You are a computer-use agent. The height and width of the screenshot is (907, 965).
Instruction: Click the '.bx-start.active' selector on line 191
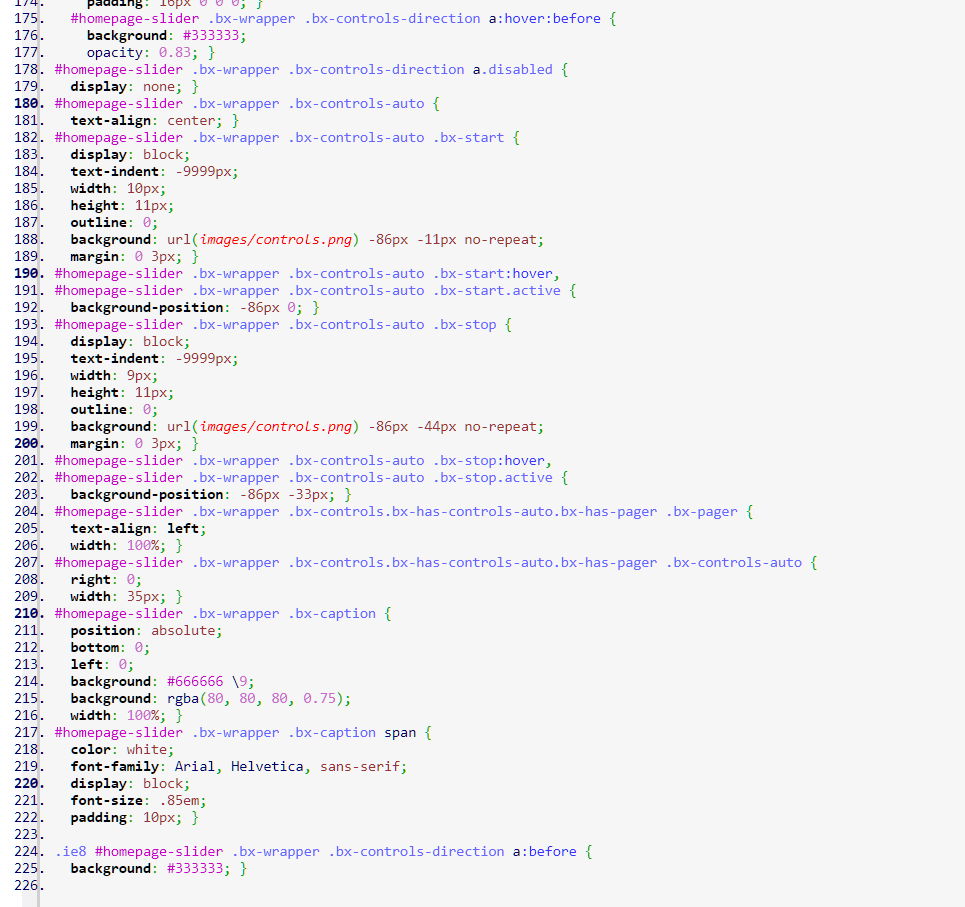(497, 290)
